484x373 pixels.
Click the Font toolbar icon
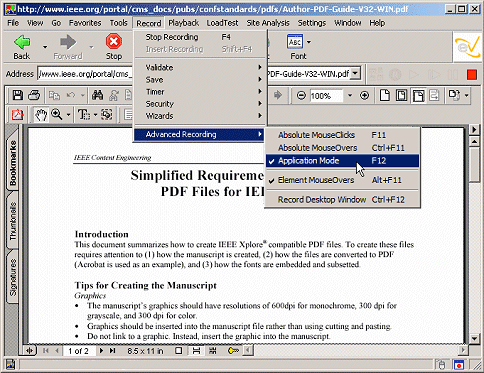point(295,42)
